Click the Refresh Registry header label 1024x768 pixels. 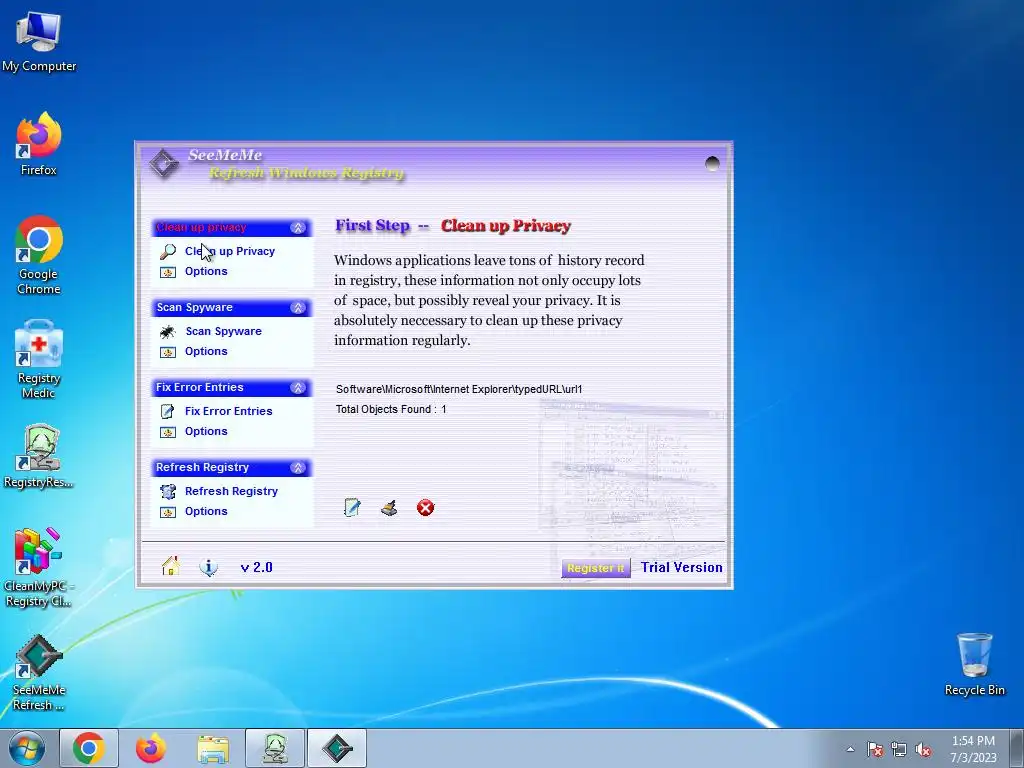click(202, 468)
